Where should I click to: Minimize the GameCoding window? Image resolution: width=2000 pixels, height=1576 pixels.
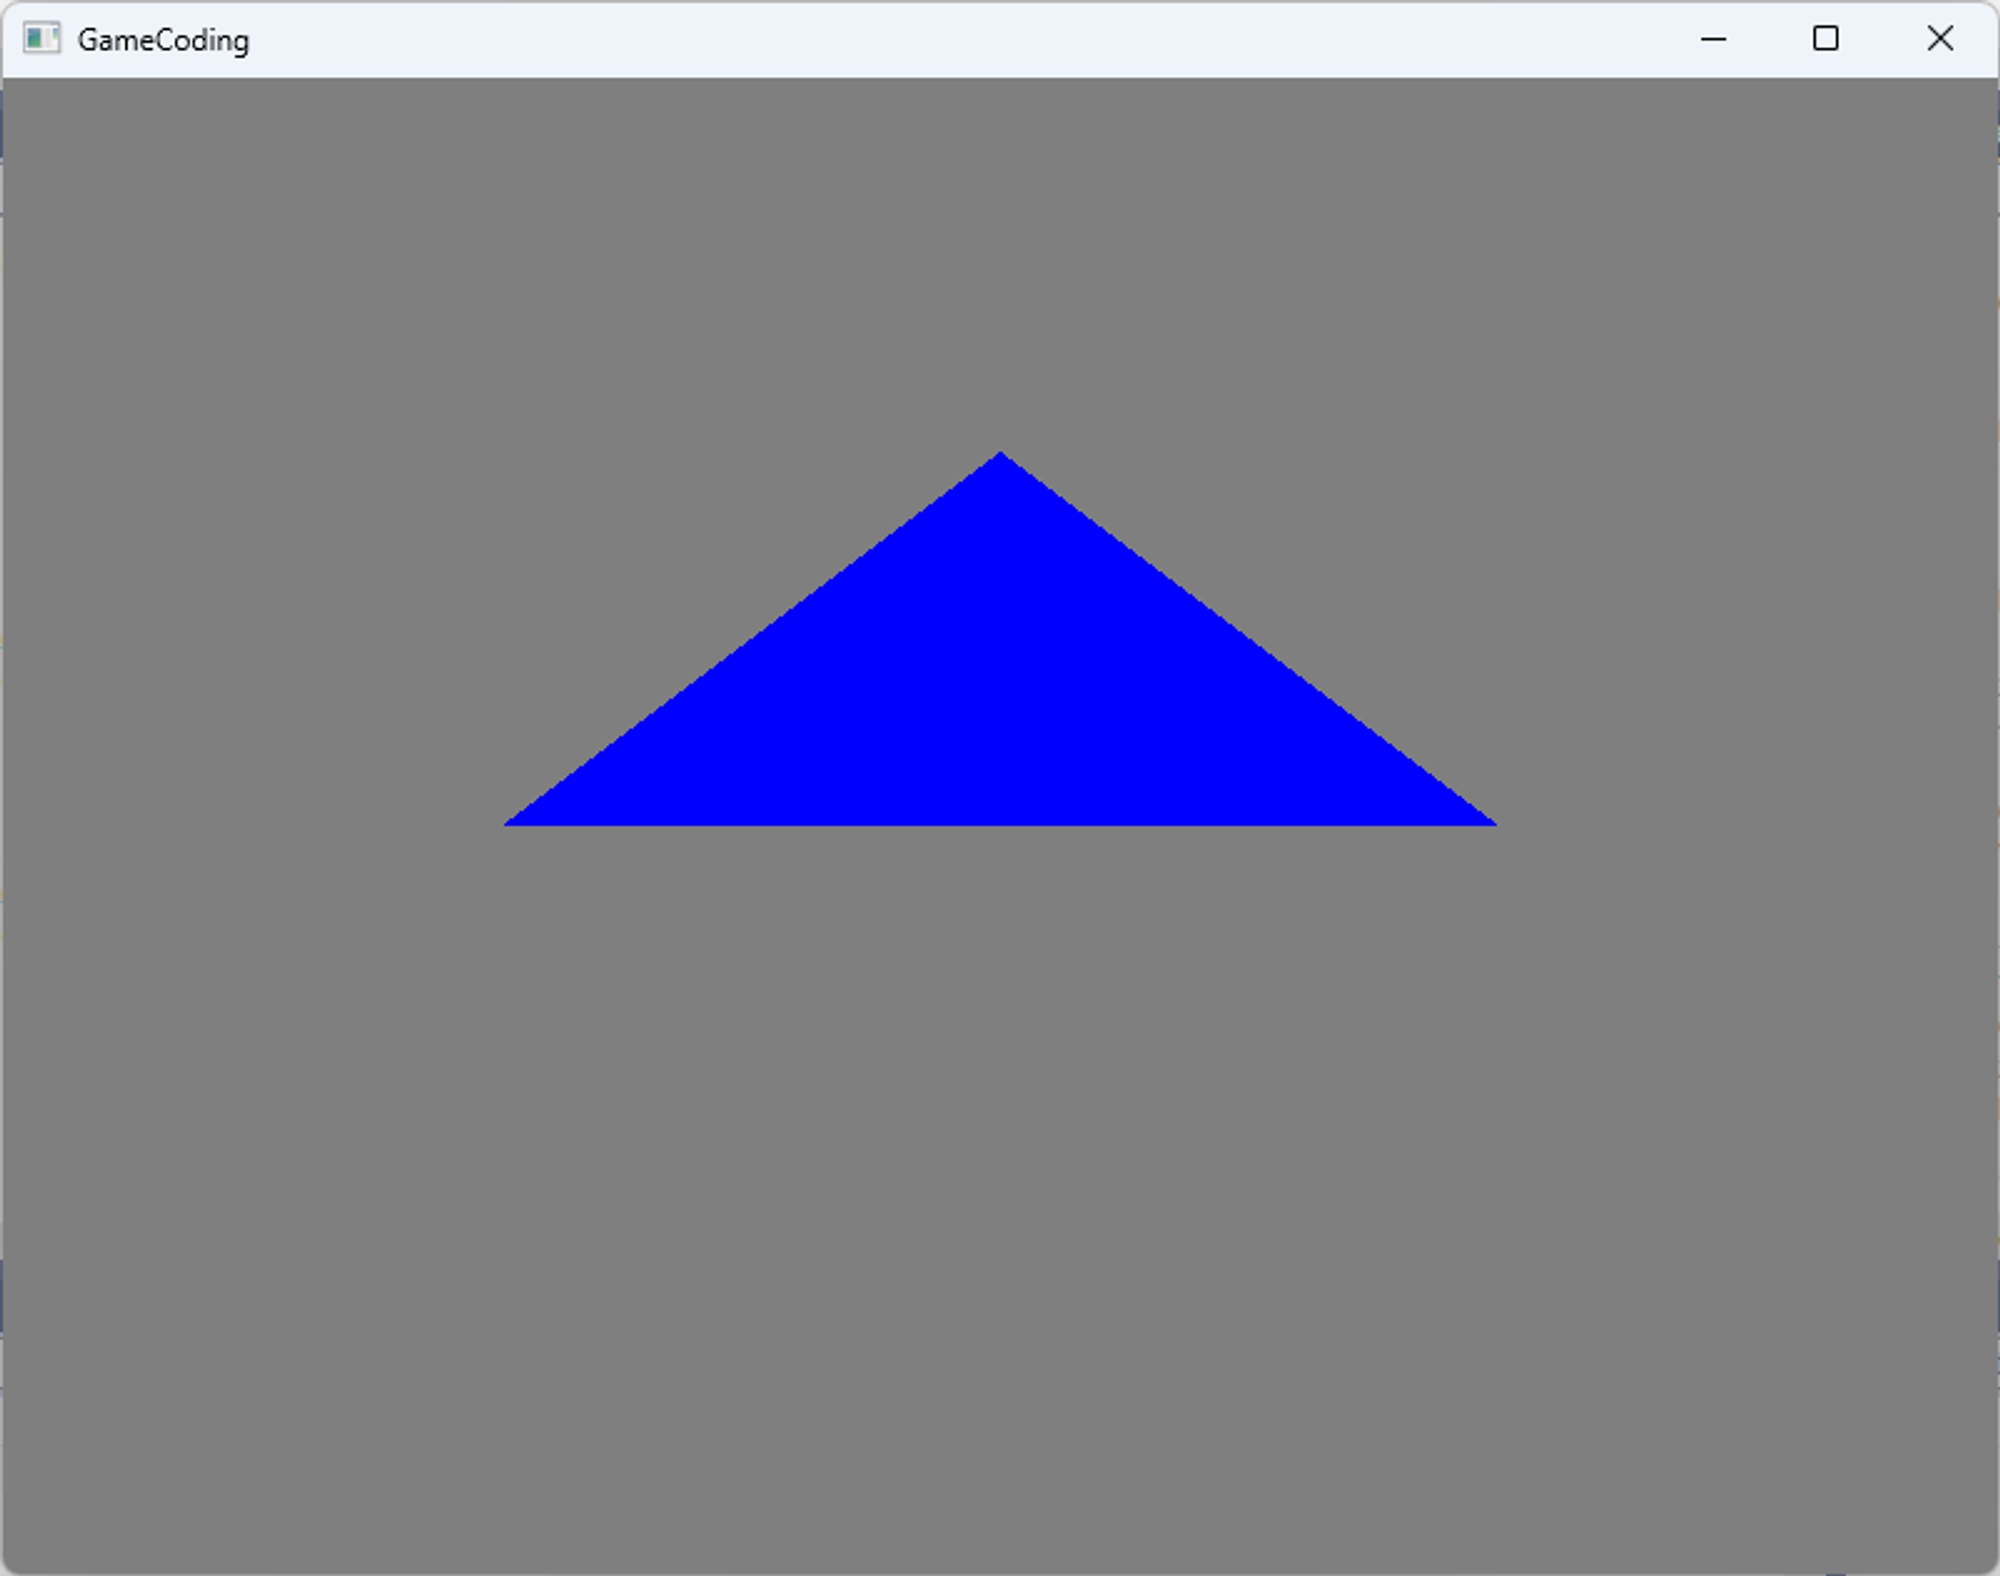click(1713, 39)
